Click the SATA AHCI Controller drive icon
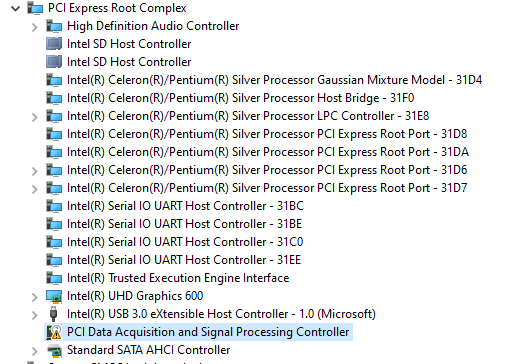 coord(54,350)
